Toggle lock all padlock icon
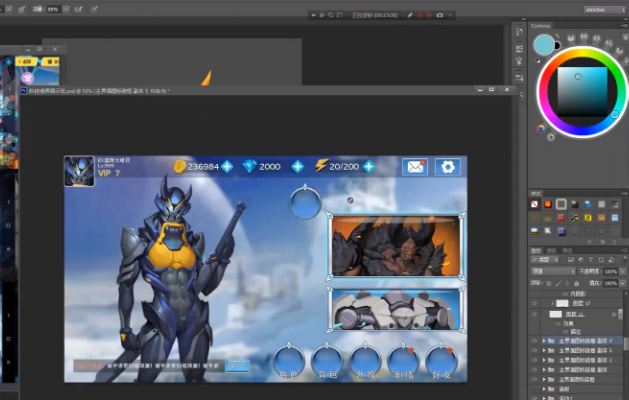The height and width of the screenshot is (400, 629). (x=576, y=283)
